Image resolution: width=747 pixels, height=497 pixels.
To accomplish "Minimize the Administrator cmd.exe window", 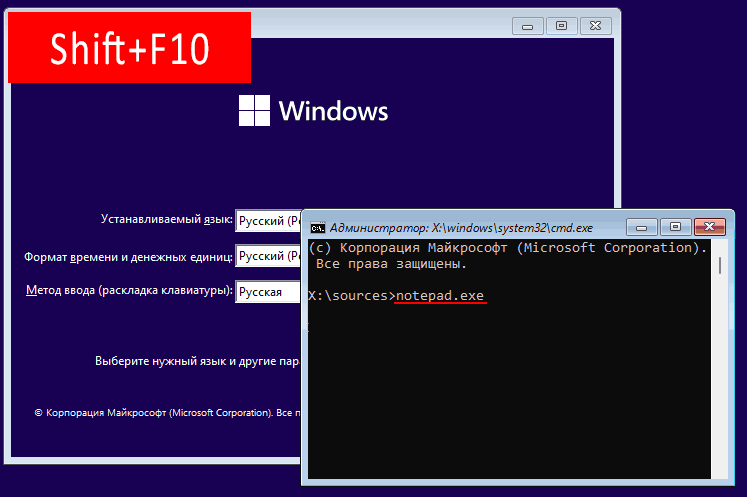I will (x=642, y=227).
